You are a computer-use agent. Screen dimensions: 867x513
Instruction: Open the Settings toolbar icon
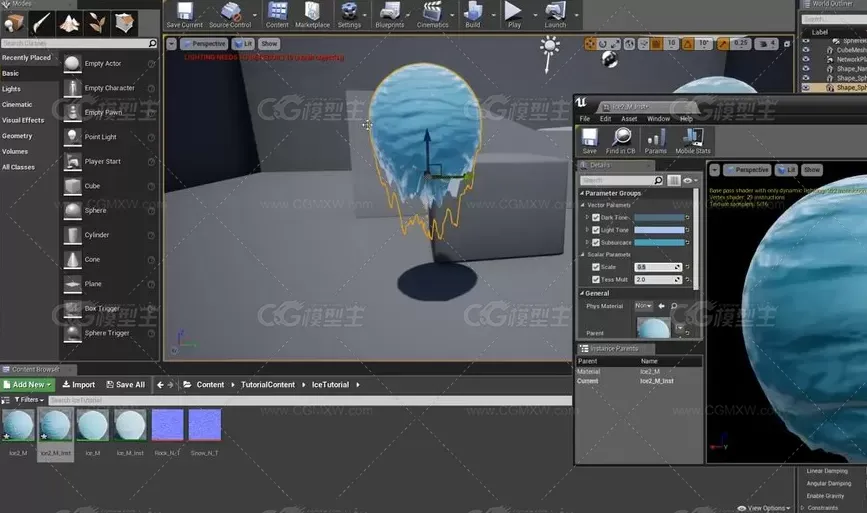pos(349,15)
